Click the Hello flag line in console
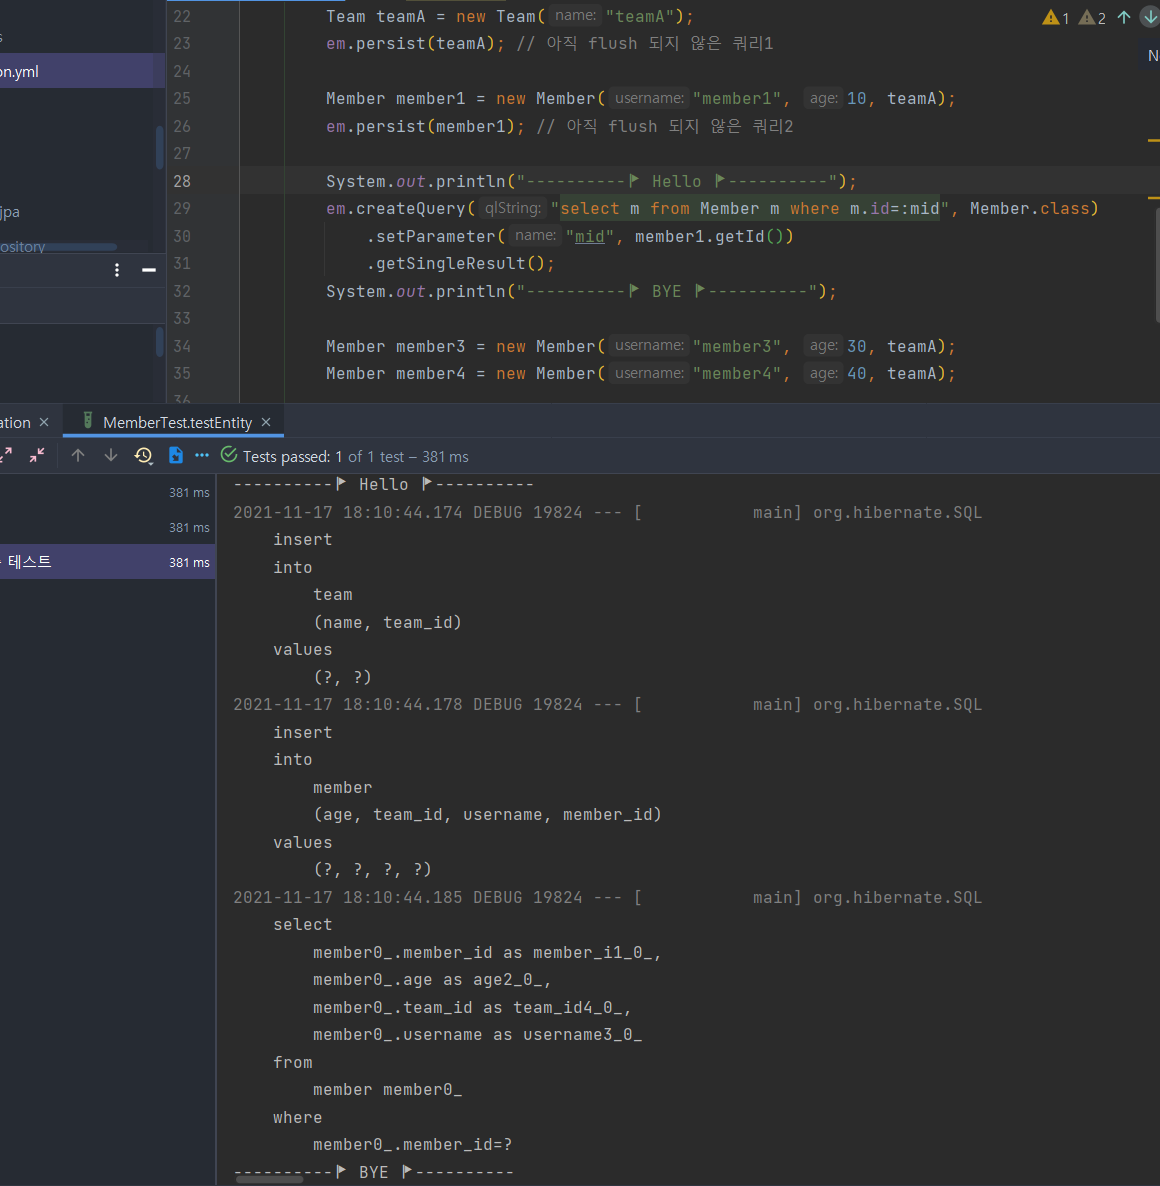 coord(383,485)
